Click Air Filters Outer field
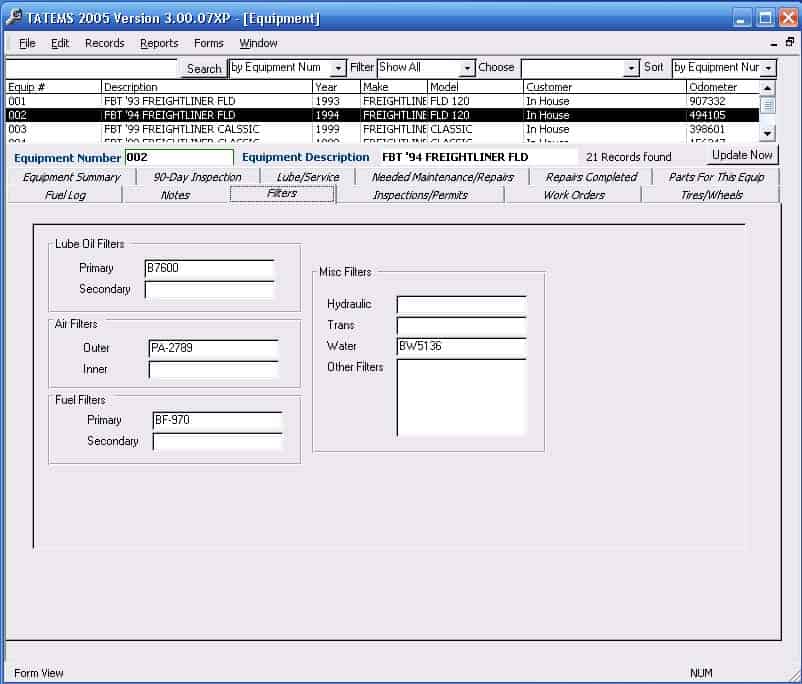The width and height of the screenshot is (802, 684). 214,348
